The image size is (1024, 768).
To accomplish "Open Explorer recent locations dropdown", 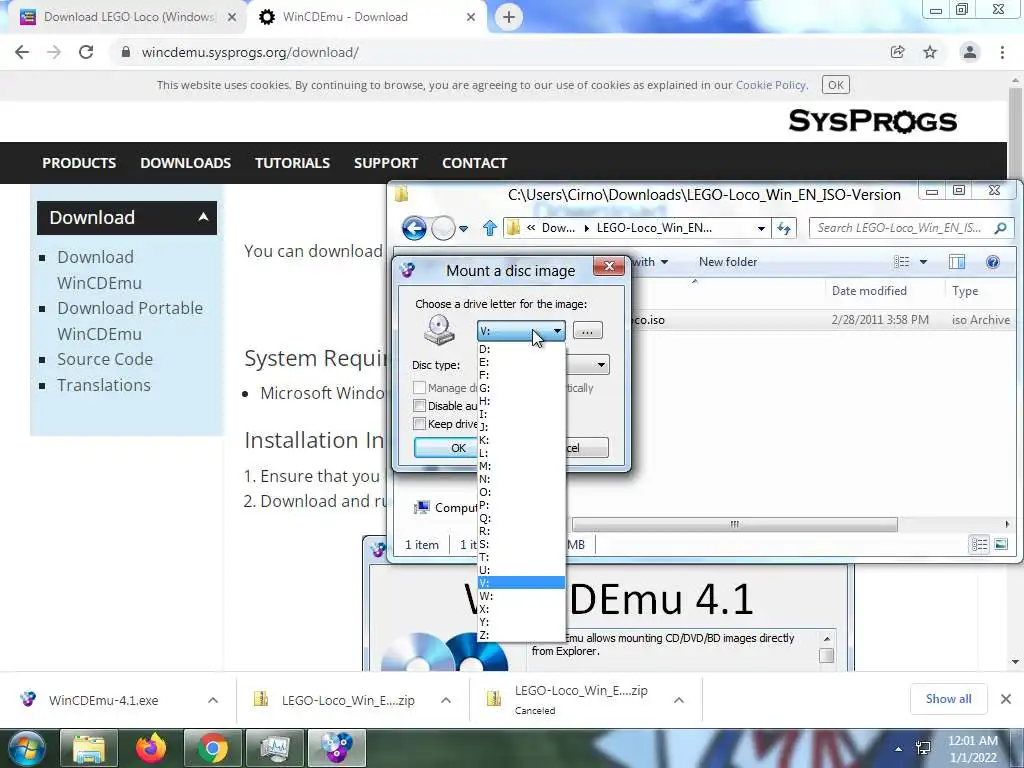I will tap(463, 229).
